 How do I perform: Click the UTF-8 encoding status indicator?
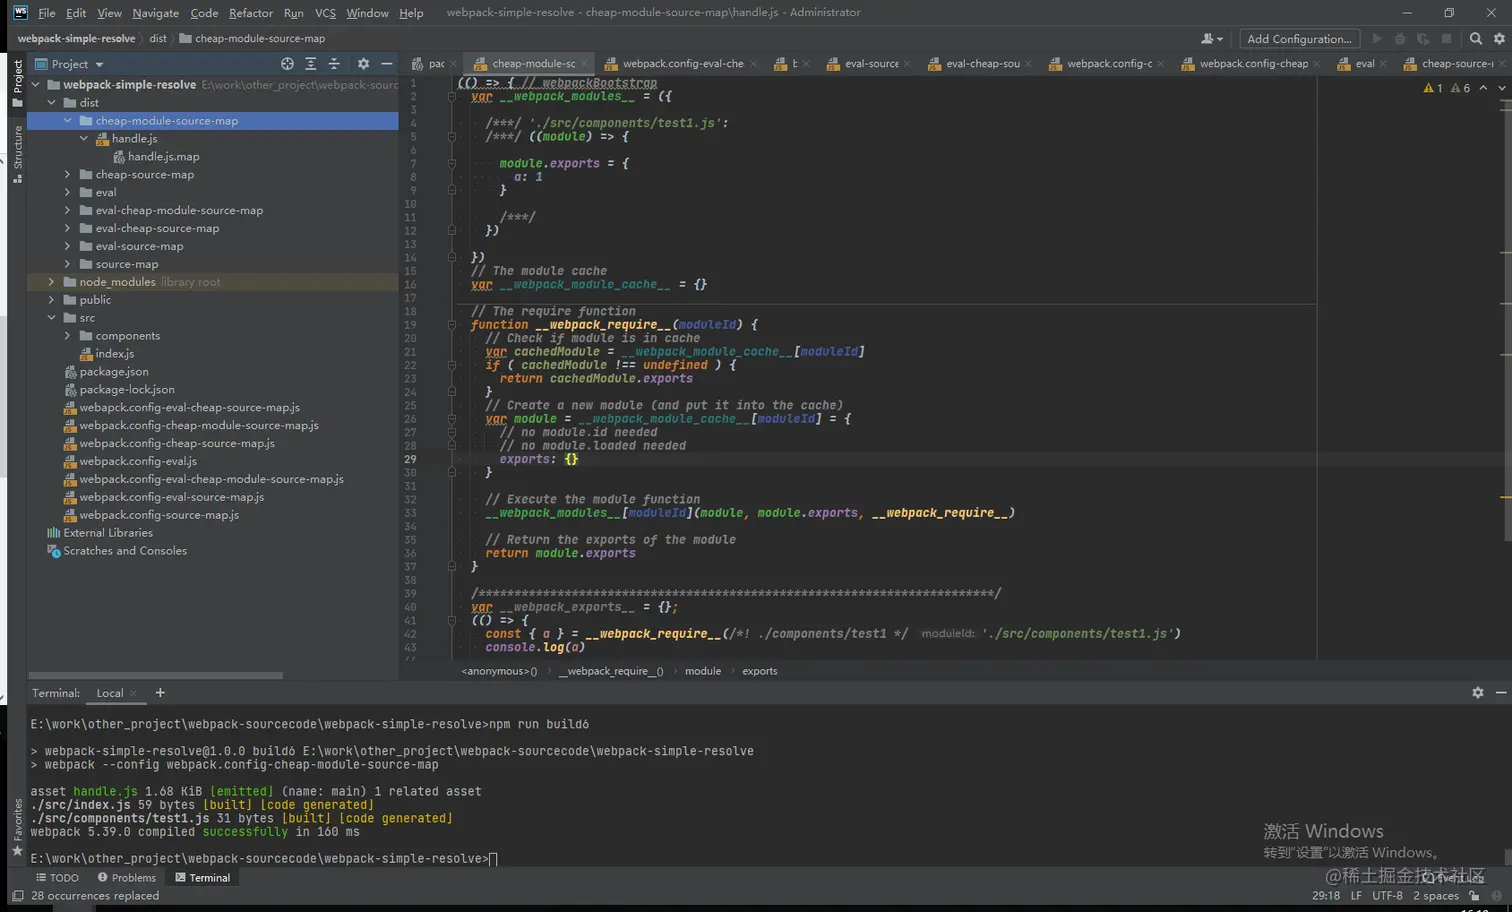[x=1387, y=896]
